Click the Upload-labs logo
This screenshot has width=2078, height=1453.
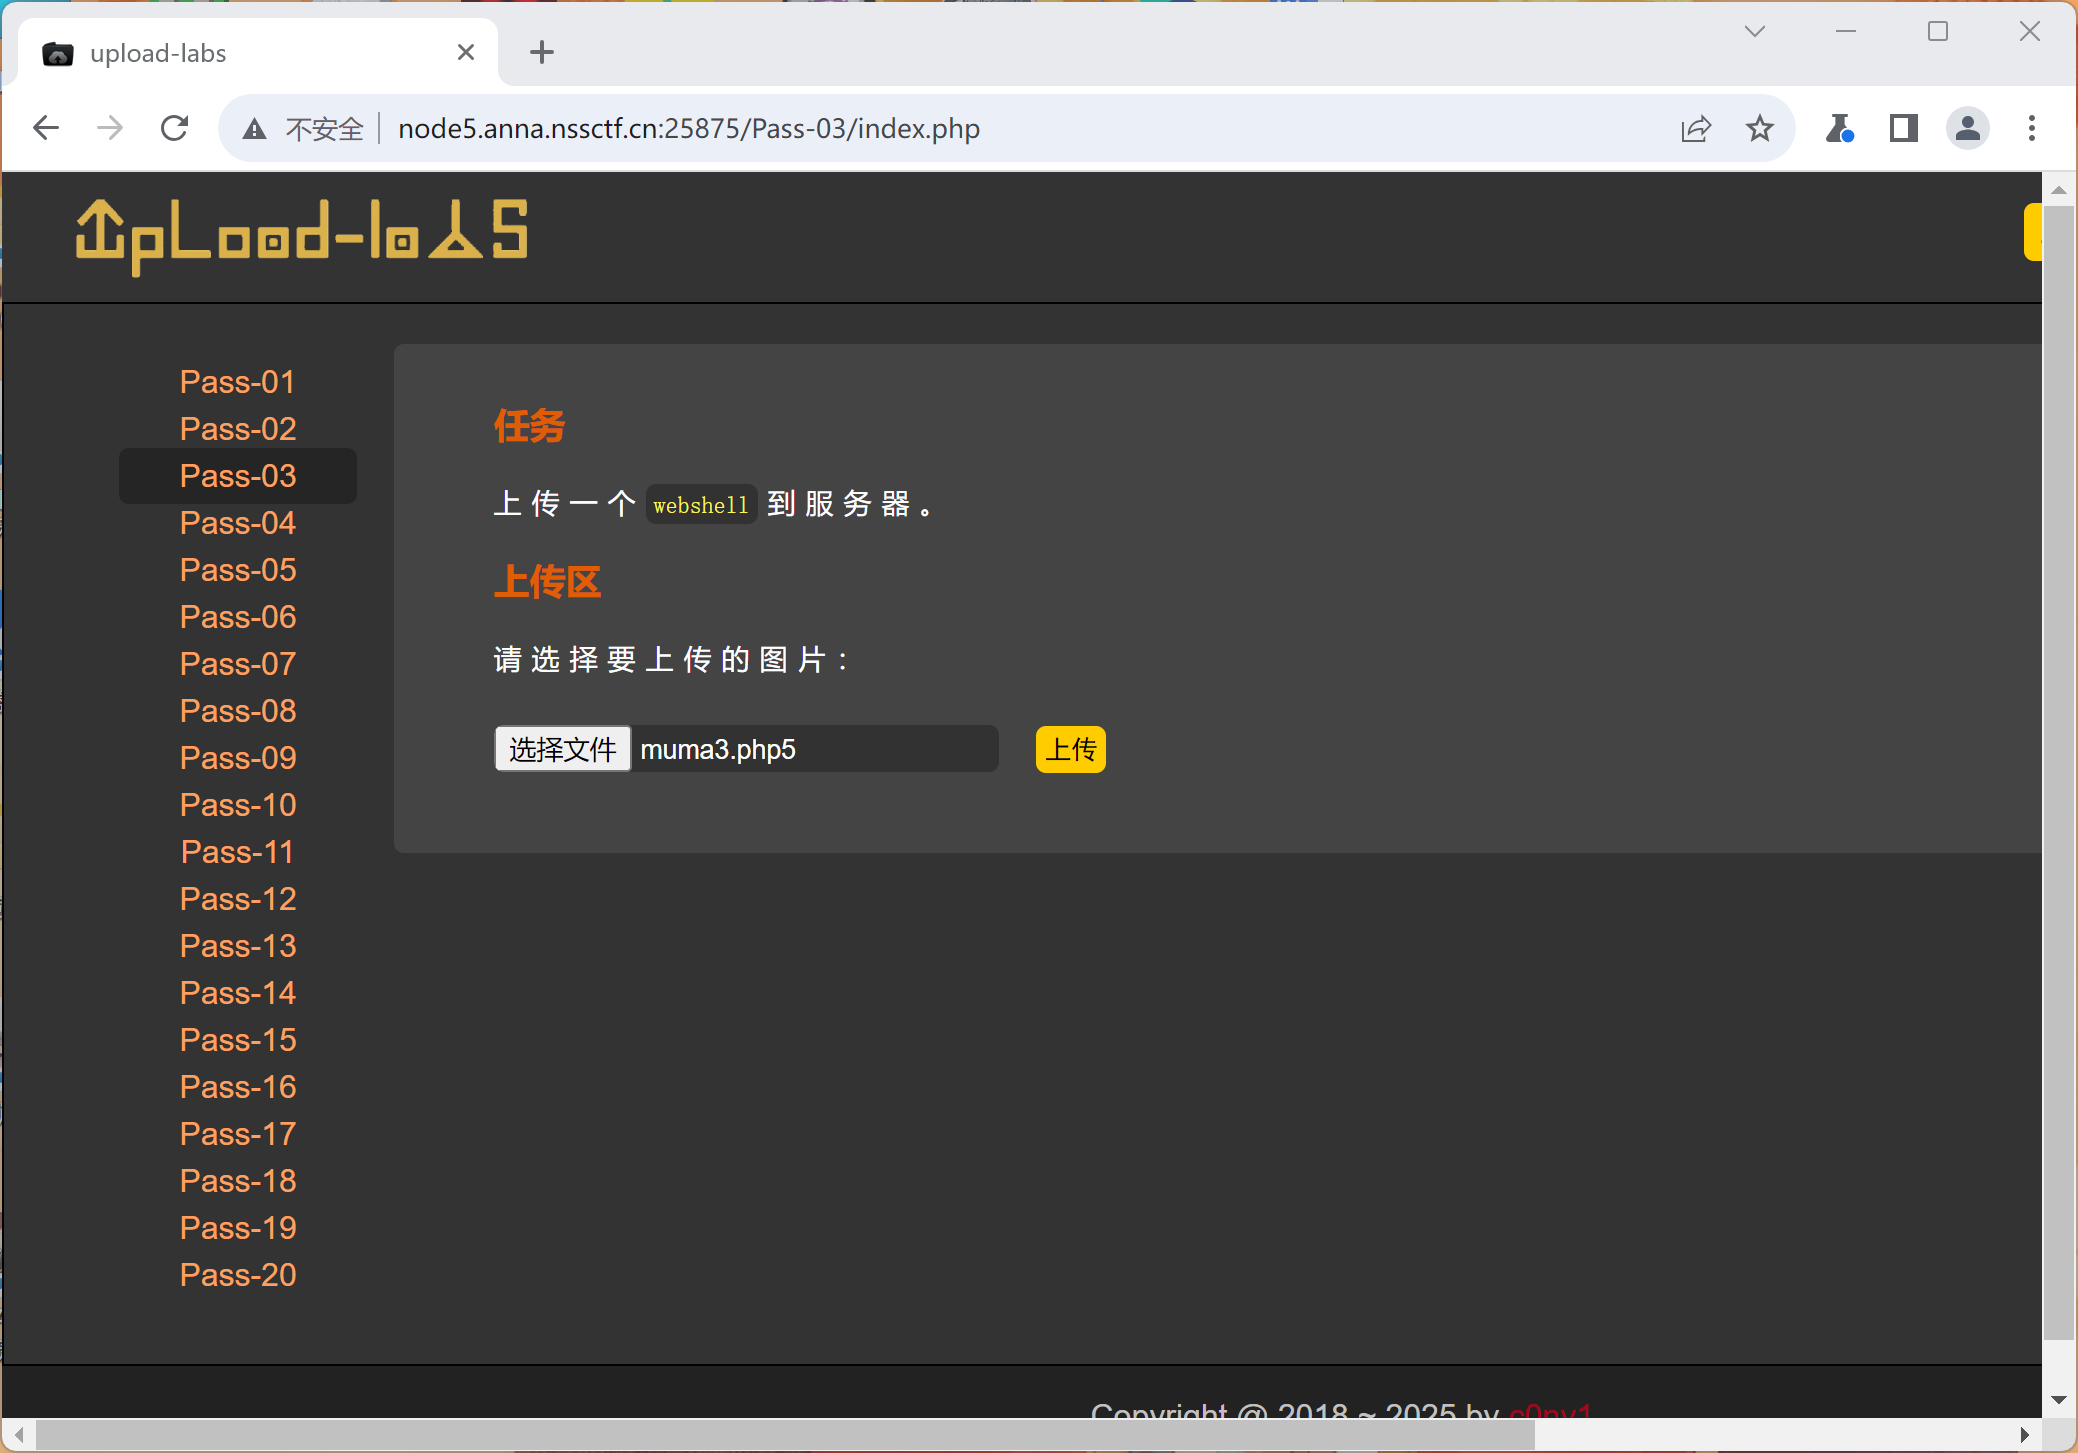click(x=302, y=235)
